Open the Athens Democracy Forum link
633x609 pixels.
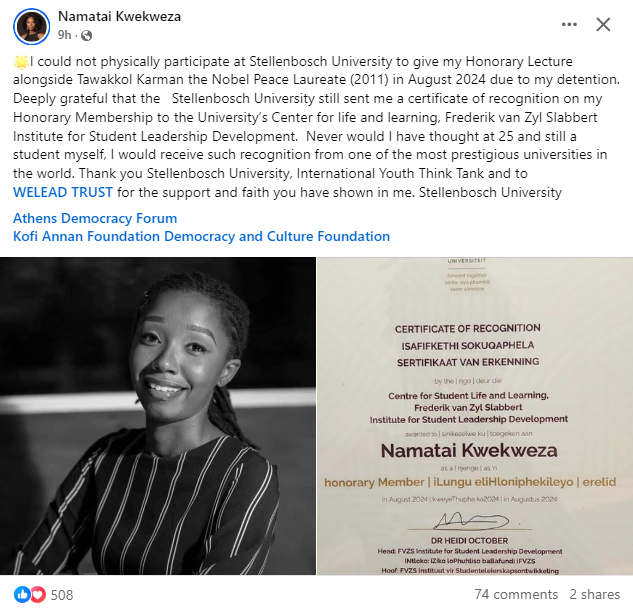pyautogui.click(x=95, y=218)
